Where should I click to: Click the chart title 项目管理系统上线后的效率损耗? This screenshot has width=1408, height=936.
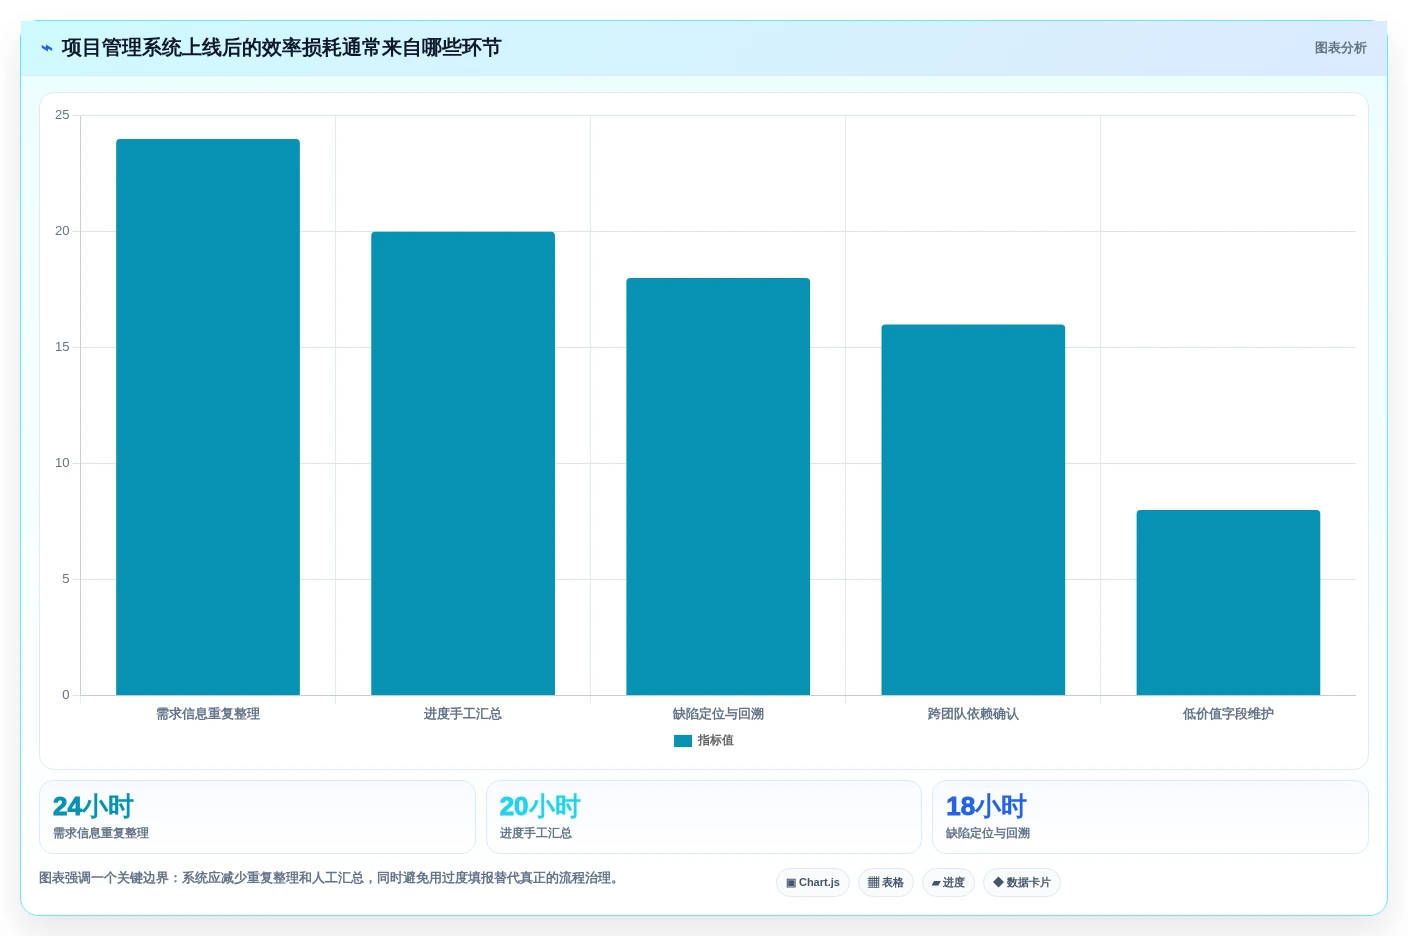[x=281, y=48]
